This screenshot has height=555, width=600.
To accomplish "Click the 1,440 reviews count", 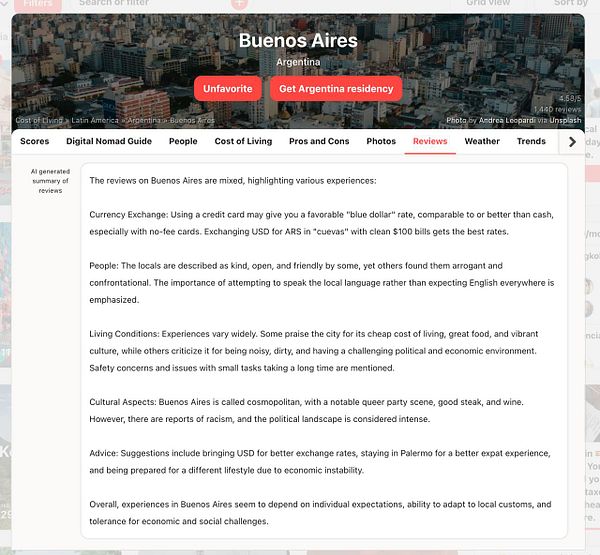I will [x=558, y=109].
